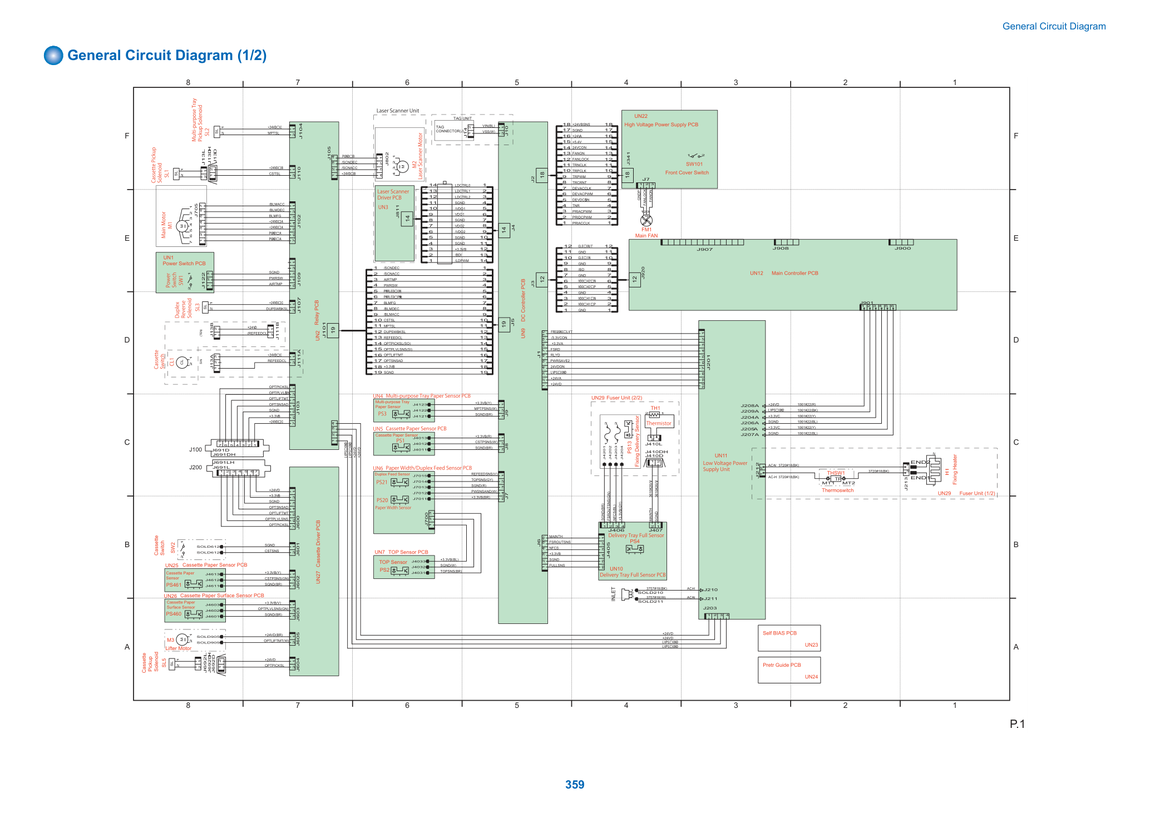
Task: Select the UN23 Self BIAS PCB box
Action: click(789, 638)
